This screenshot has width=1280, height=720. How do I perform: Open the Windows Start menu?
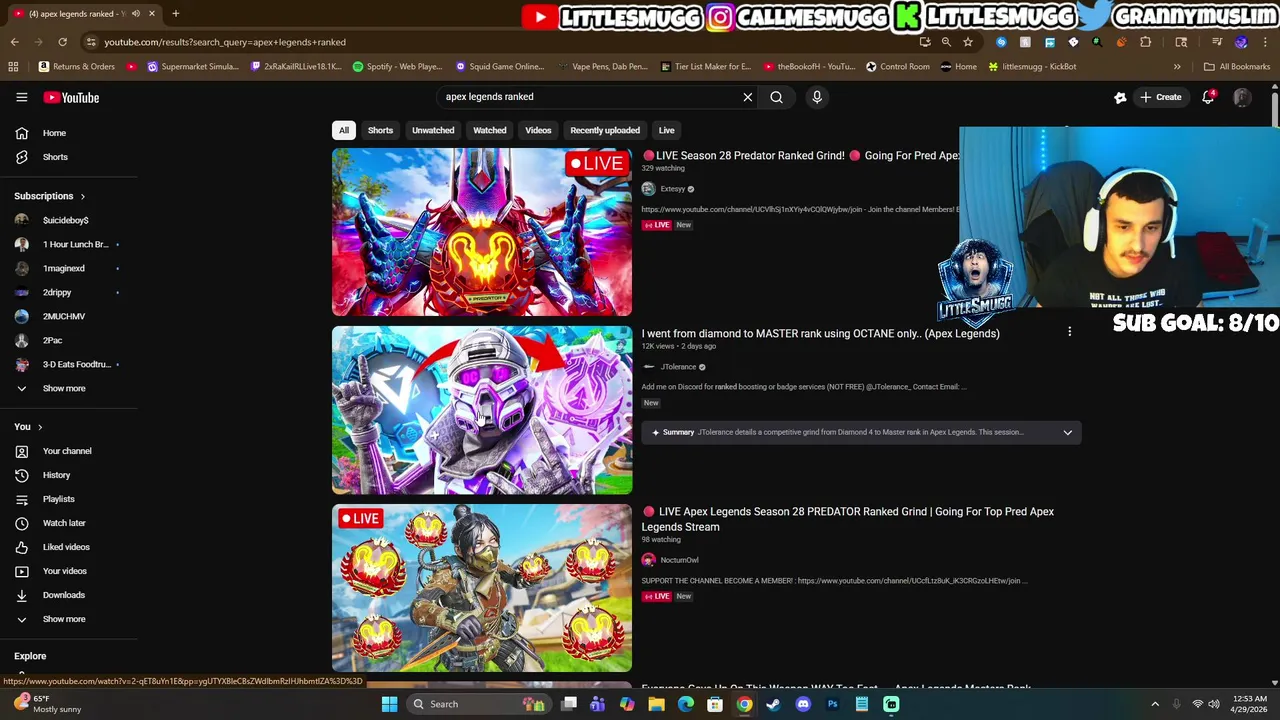(x=389, y=704)
